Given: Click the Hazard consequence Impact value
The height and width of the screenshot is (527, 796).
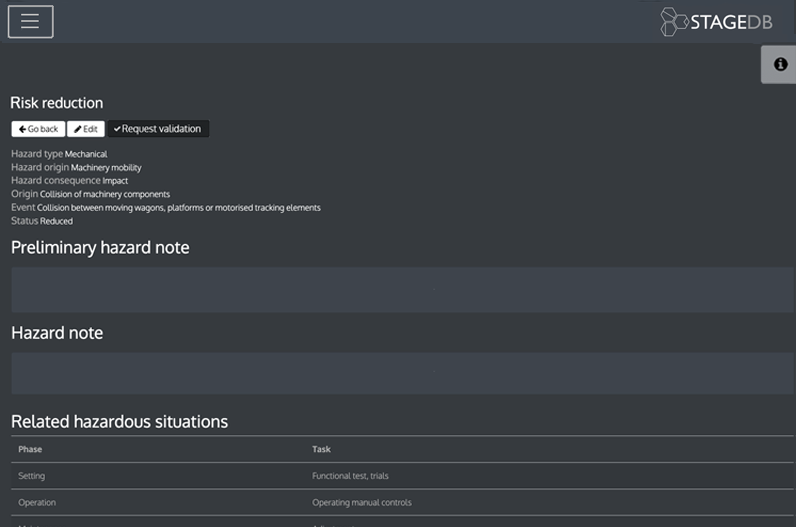Looking at the screenshot, I should coord(115,181).
